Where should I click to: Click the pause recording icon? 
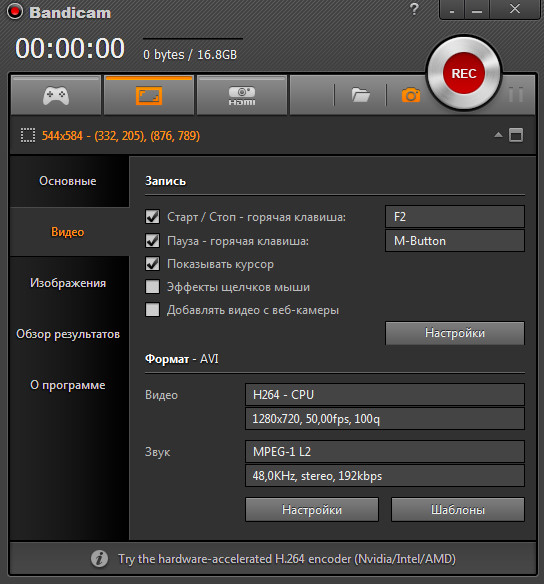[x=516, y=95]
